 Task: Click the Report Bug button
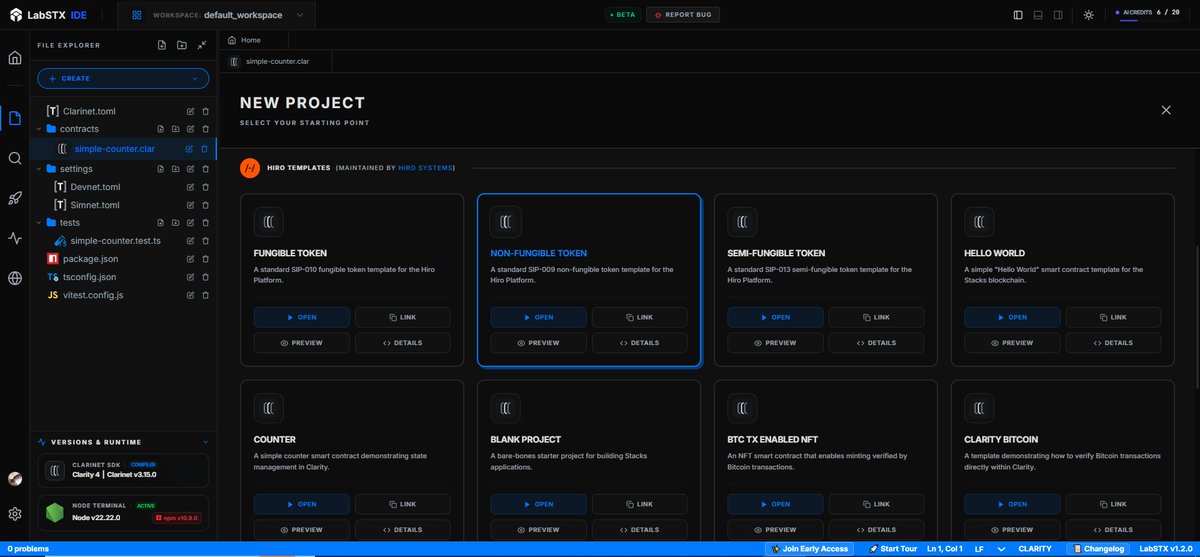click(x=682, y=15)
